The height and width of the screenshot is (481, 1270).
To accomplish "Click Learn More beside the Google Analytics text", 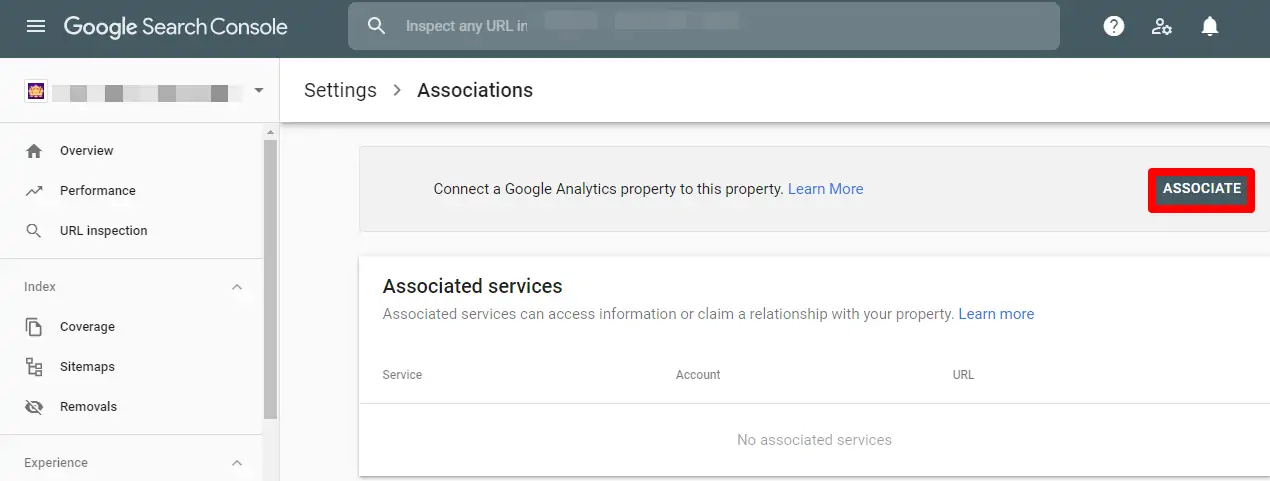I will [825, 189].
